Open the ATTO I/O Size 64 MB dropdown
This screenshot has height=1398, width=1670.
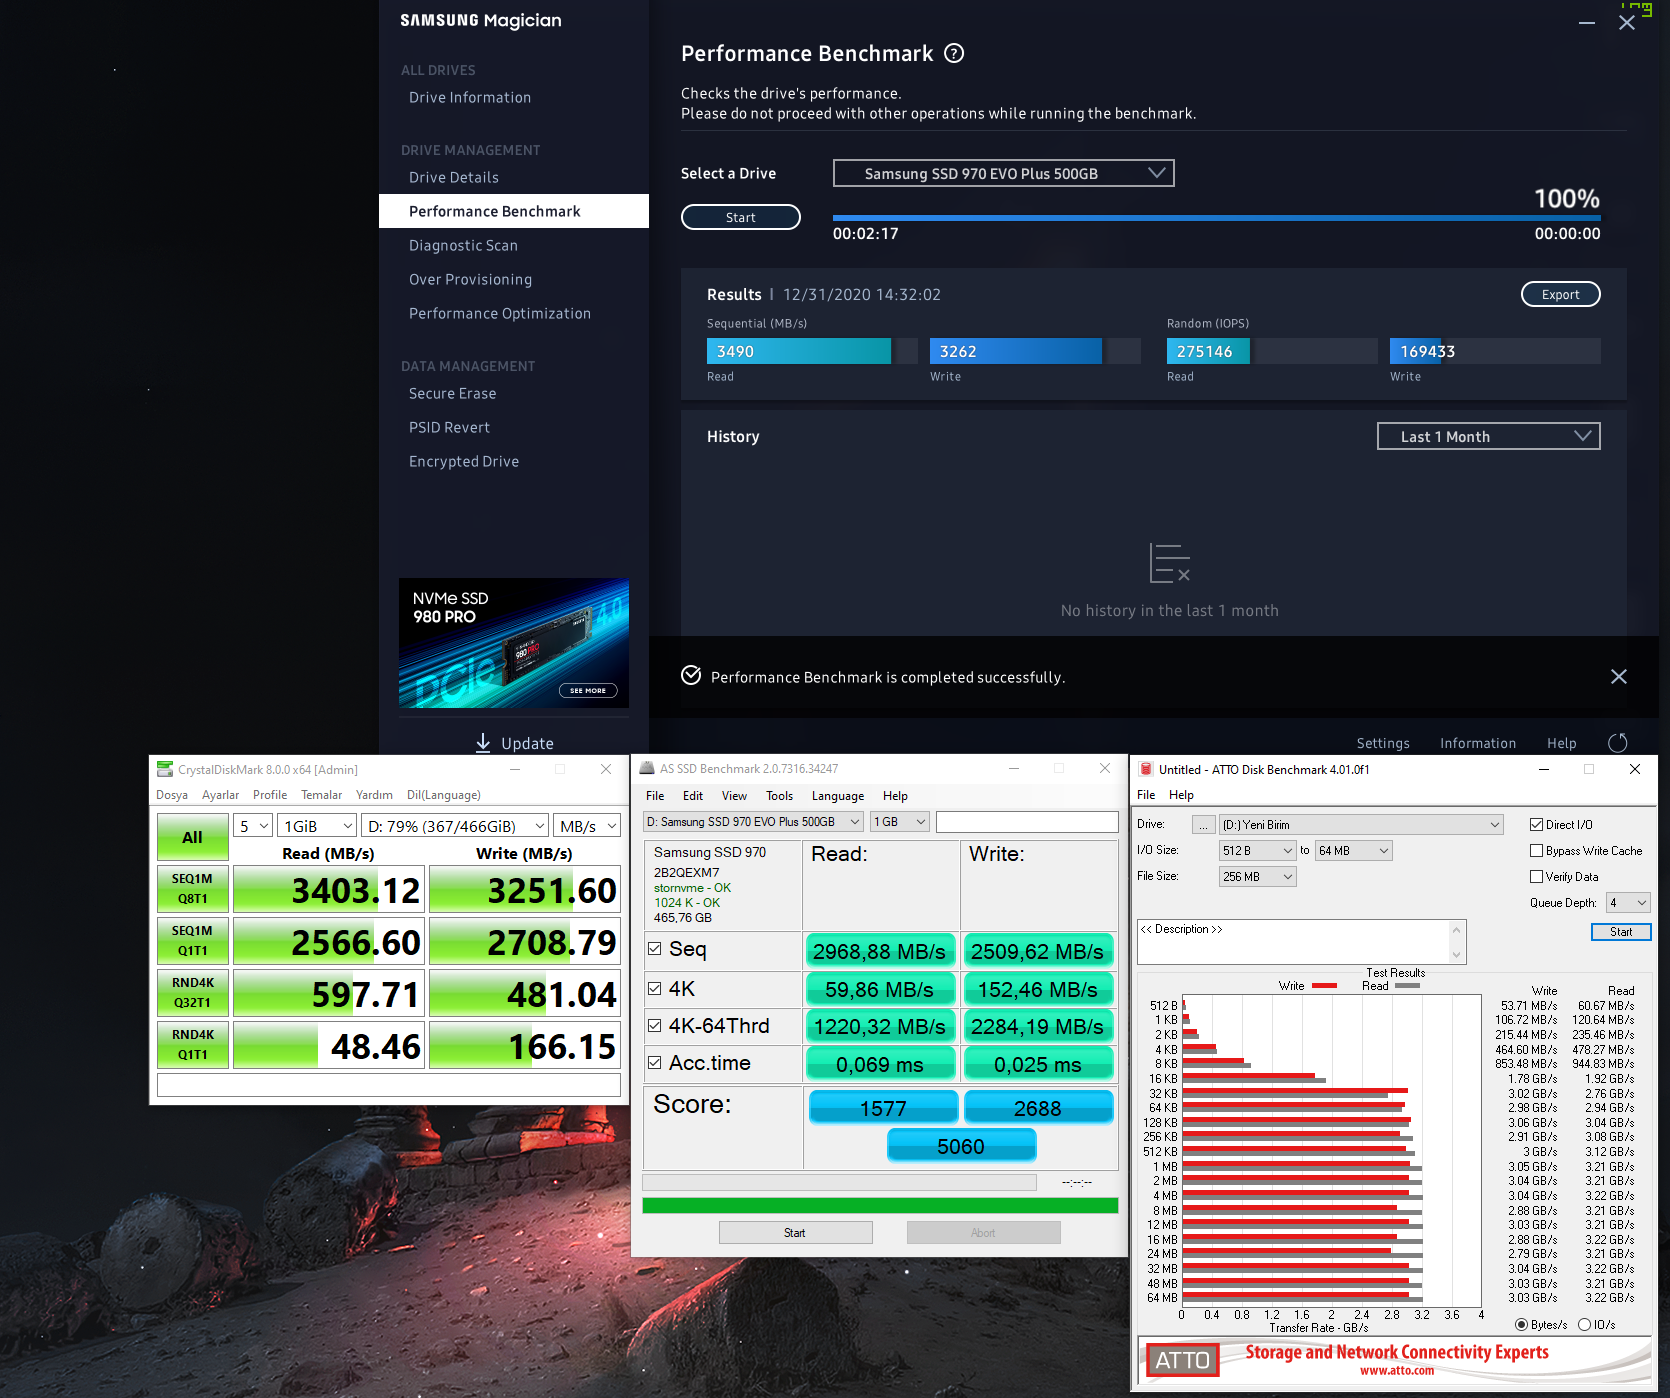[x=1353, y=850]
